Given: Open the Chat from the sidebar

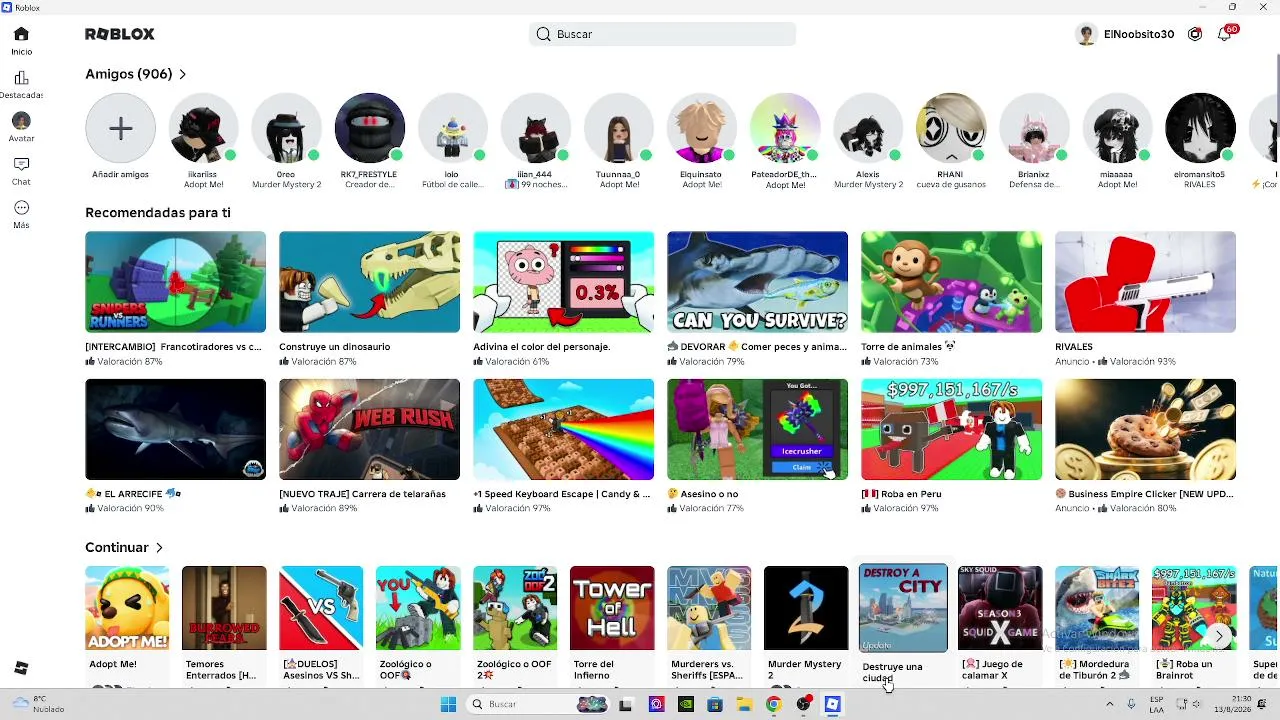Looking at the screenshot, I should [21, 170].
